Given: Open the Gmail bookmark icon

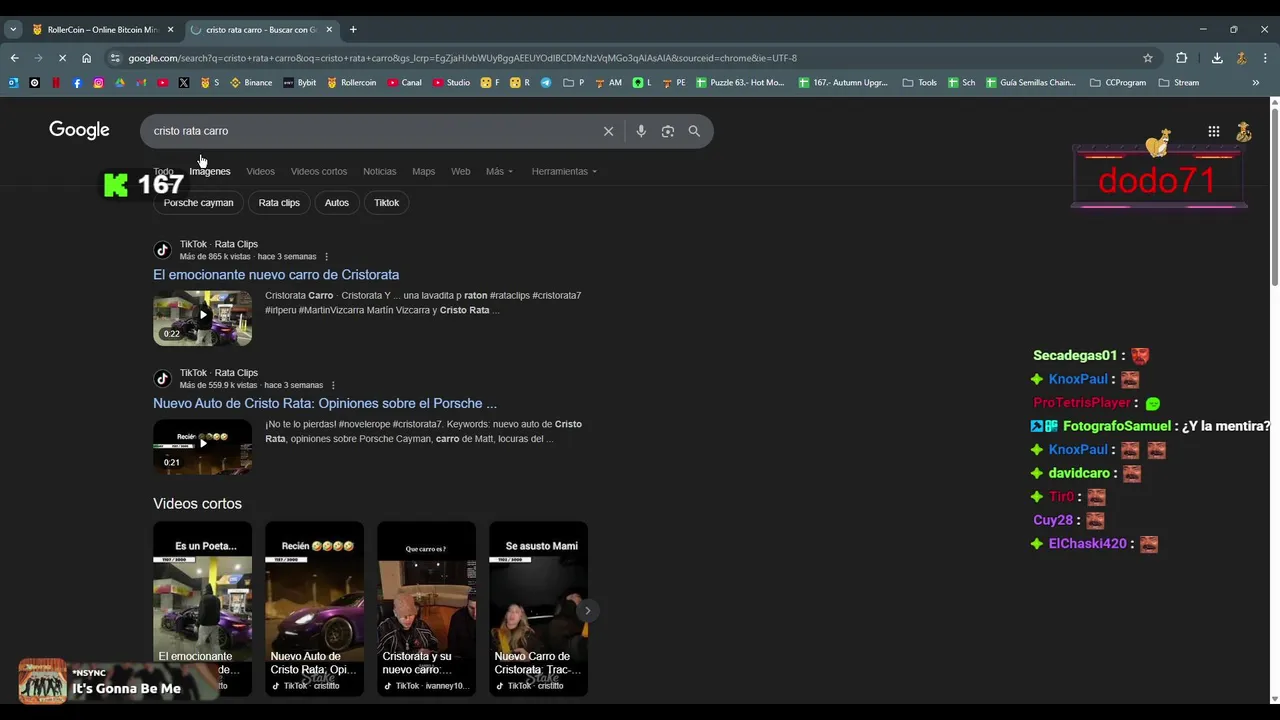Looking at the screenshot, I should pyautogui.click(x=141, y=83).
